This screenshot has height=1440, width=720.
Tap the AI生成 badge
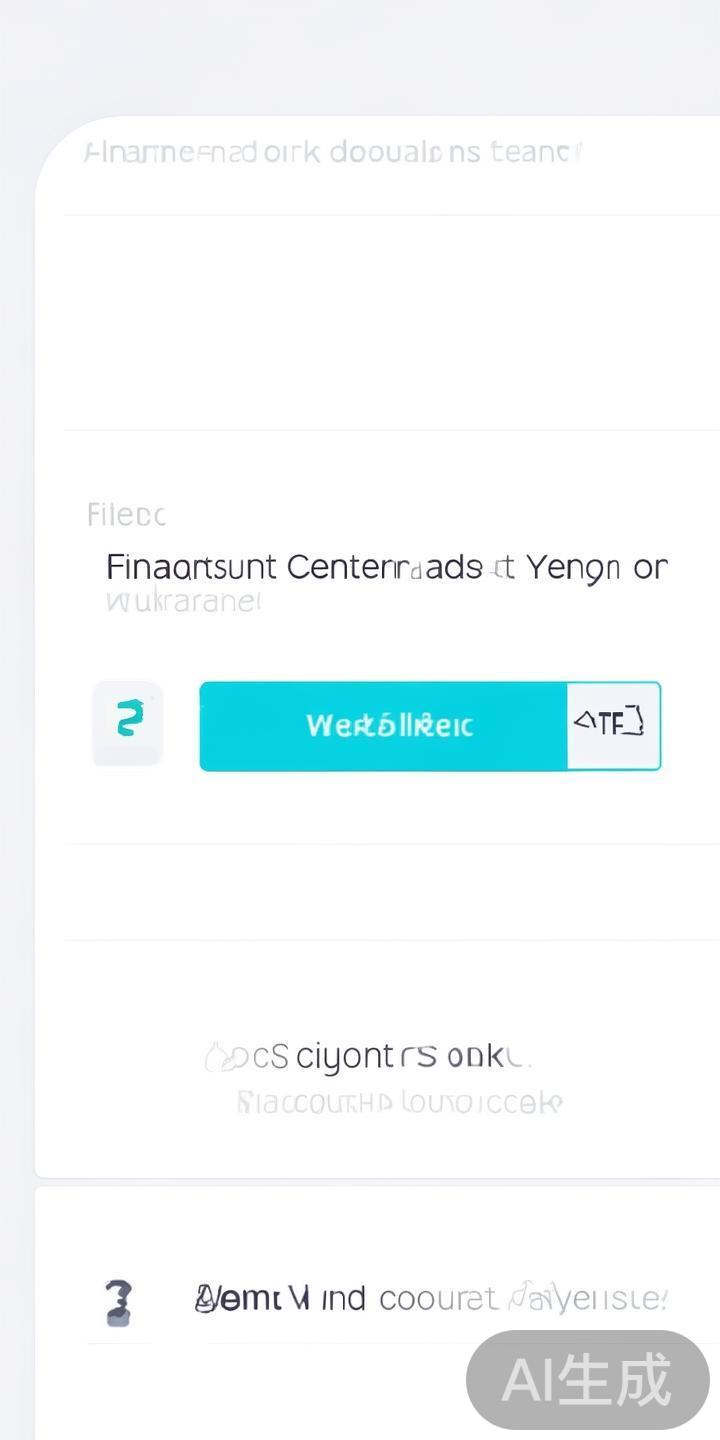588,1380
